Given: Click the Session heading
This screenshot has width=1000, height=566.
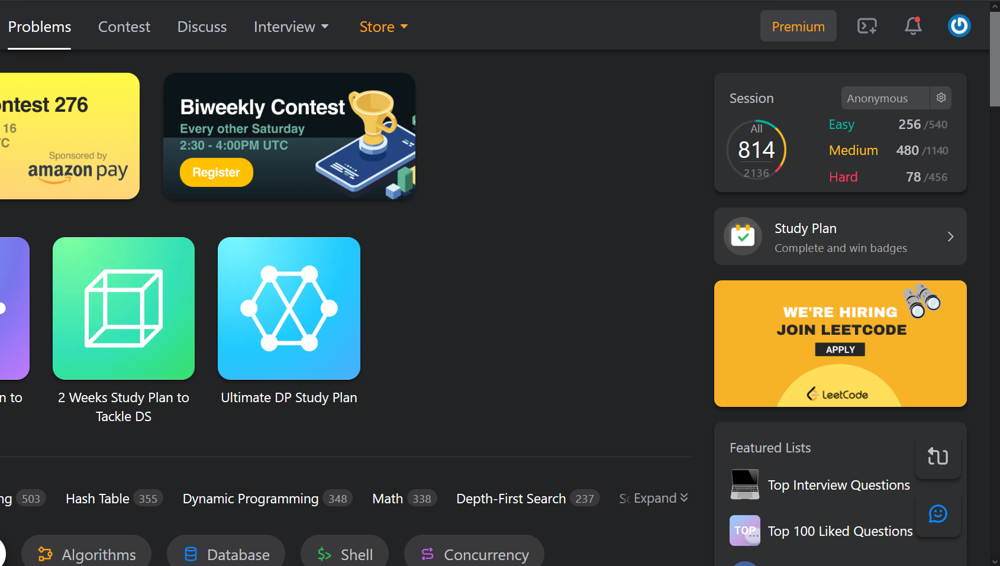Looking at the screenshot, I should 751,98.
